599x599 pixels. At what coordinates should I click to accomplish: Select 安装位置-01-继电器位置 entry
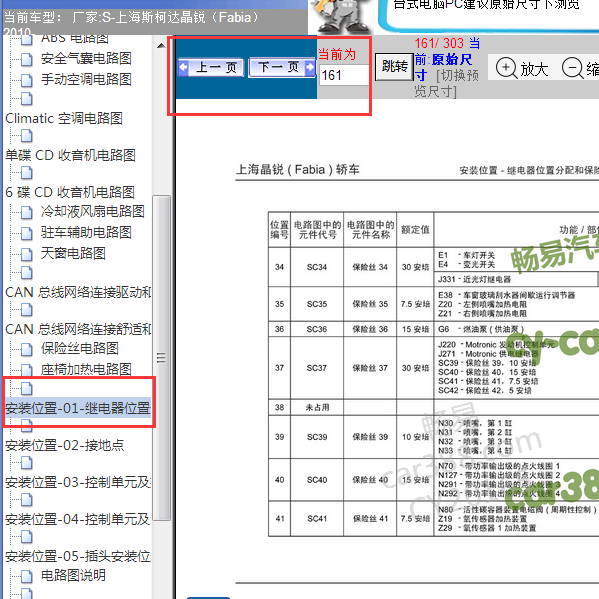[x=78, y=408]
